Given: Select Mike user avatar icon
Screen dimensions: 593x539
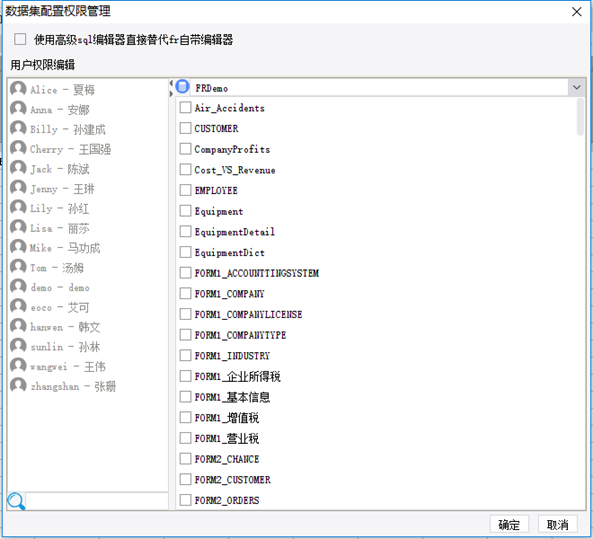Looking at the screenshot, I should [x=18, y=247].
